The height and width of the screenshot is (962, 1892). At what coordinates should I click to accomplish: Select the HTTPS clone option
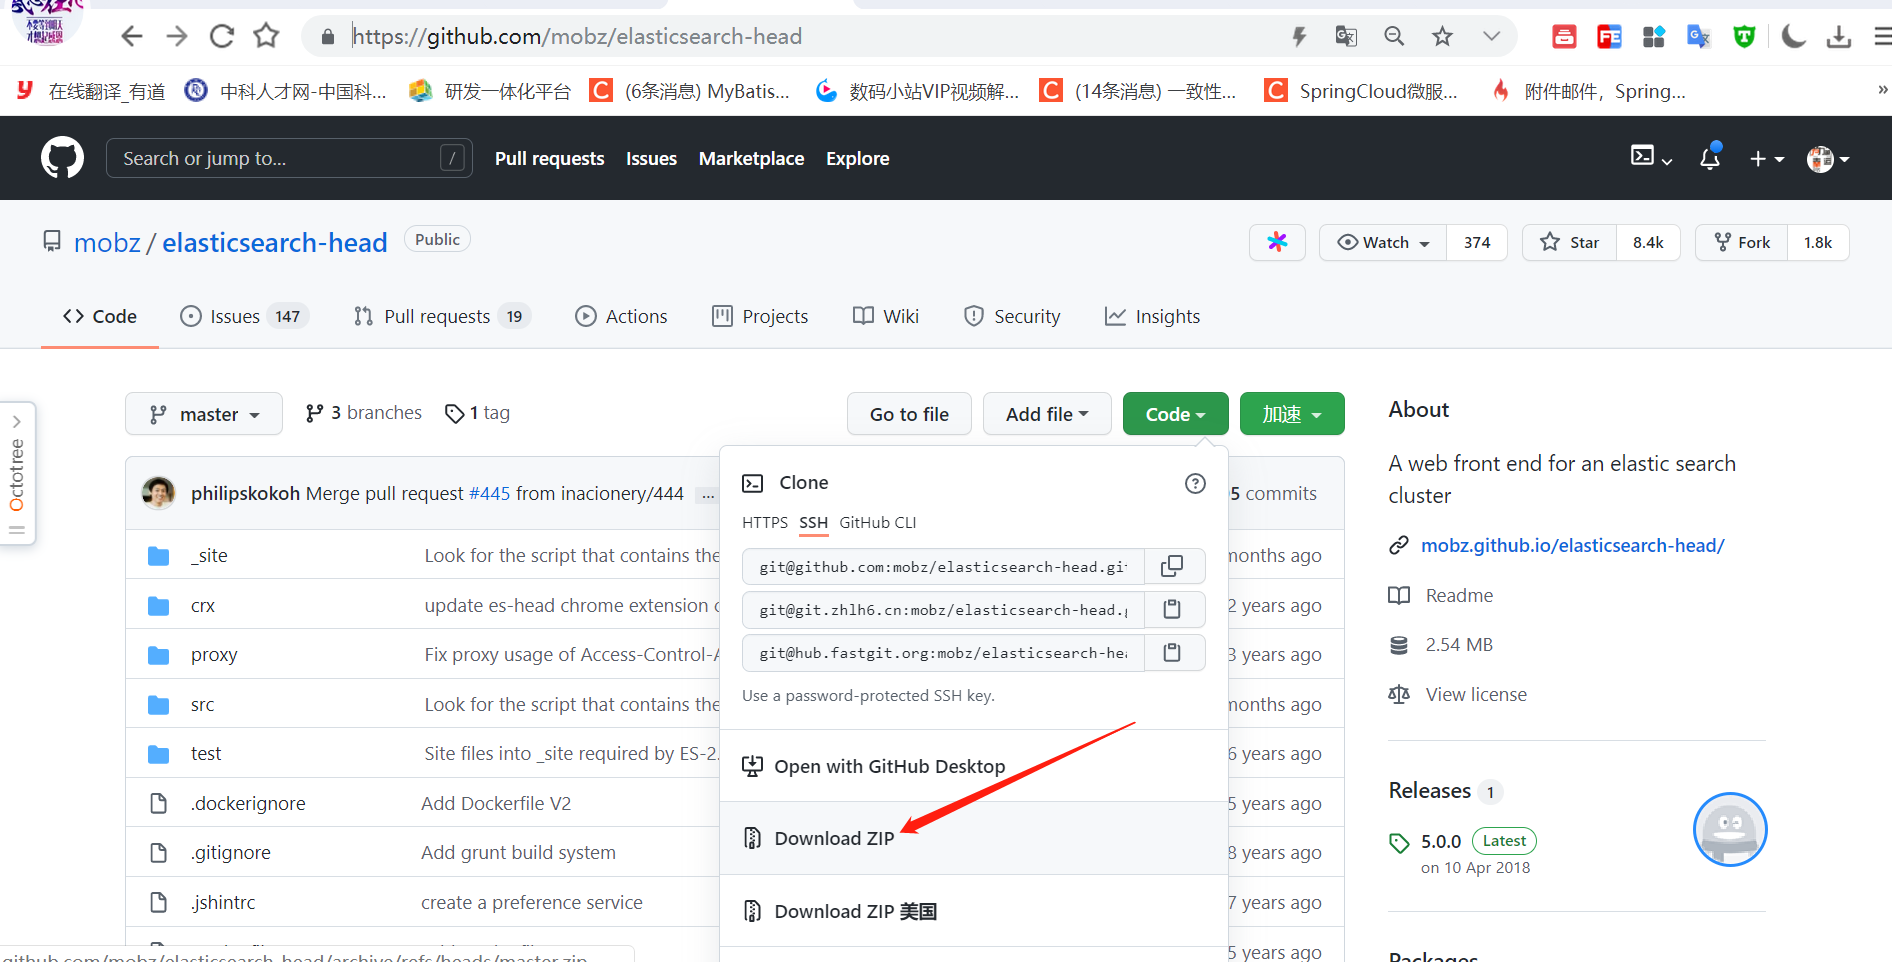point(765,522)
